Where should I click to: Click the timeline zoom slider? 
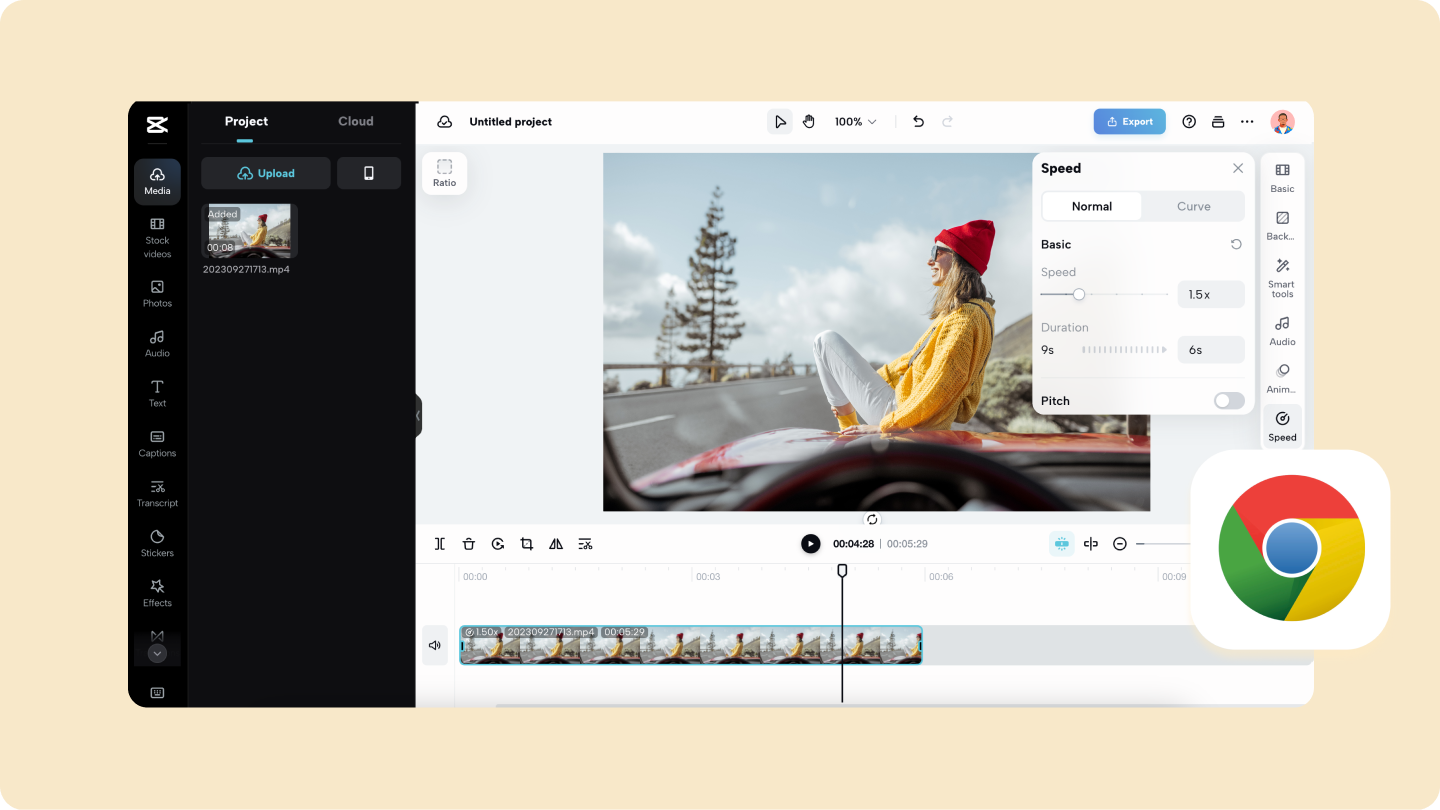[1164, 544]
